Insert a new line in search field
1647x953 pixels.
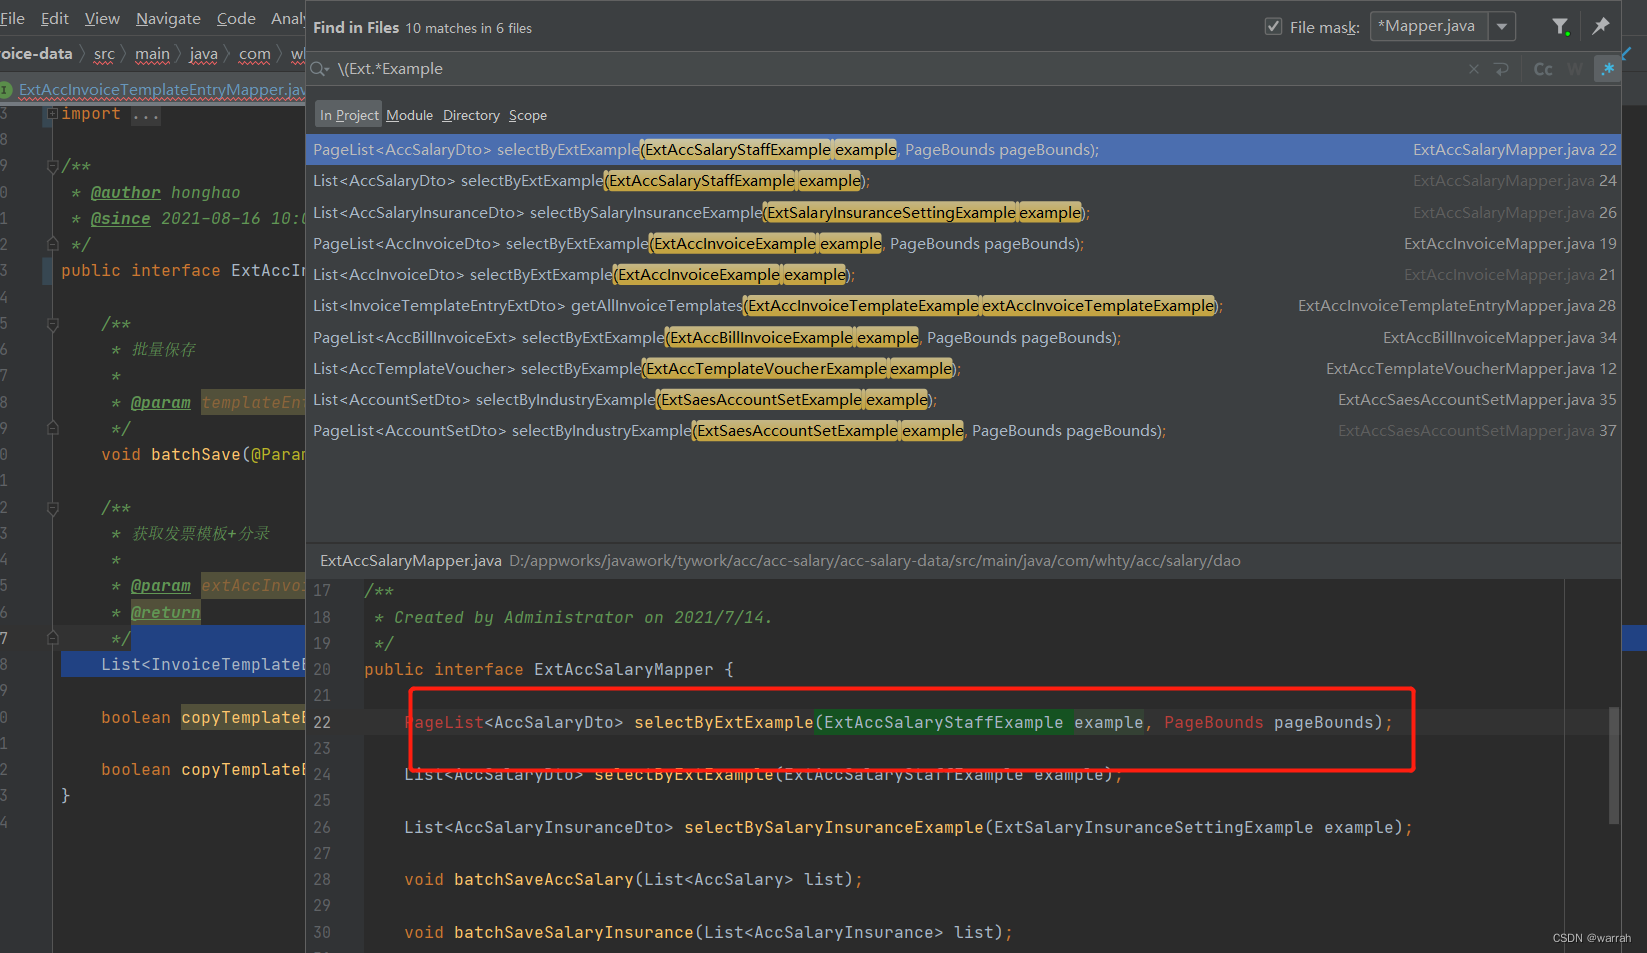(x=1501, y=69)
